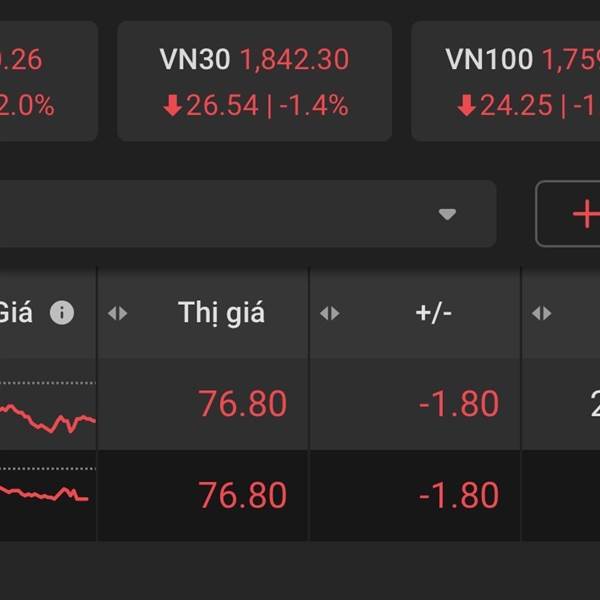Select the Giá column header
This screenshot has height=600, width=600.
coord(14,313)
